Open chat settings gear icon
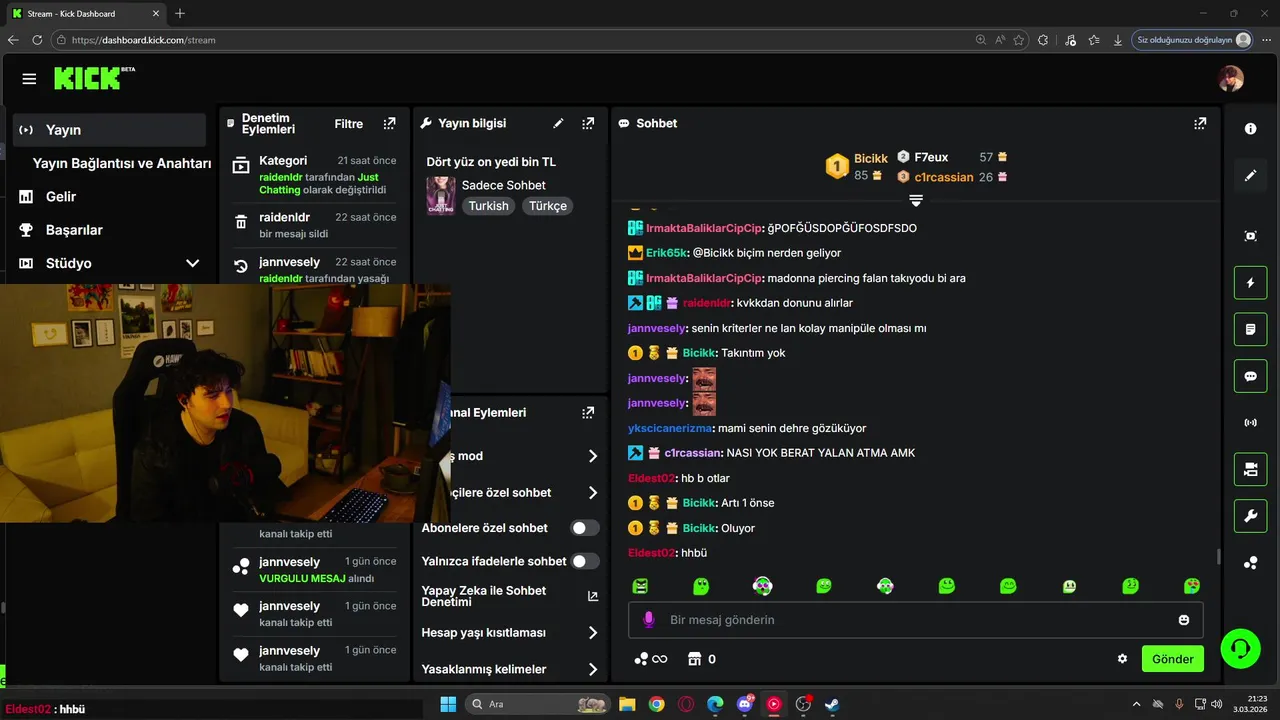 pyautogui.click(x=1122, y=659)
